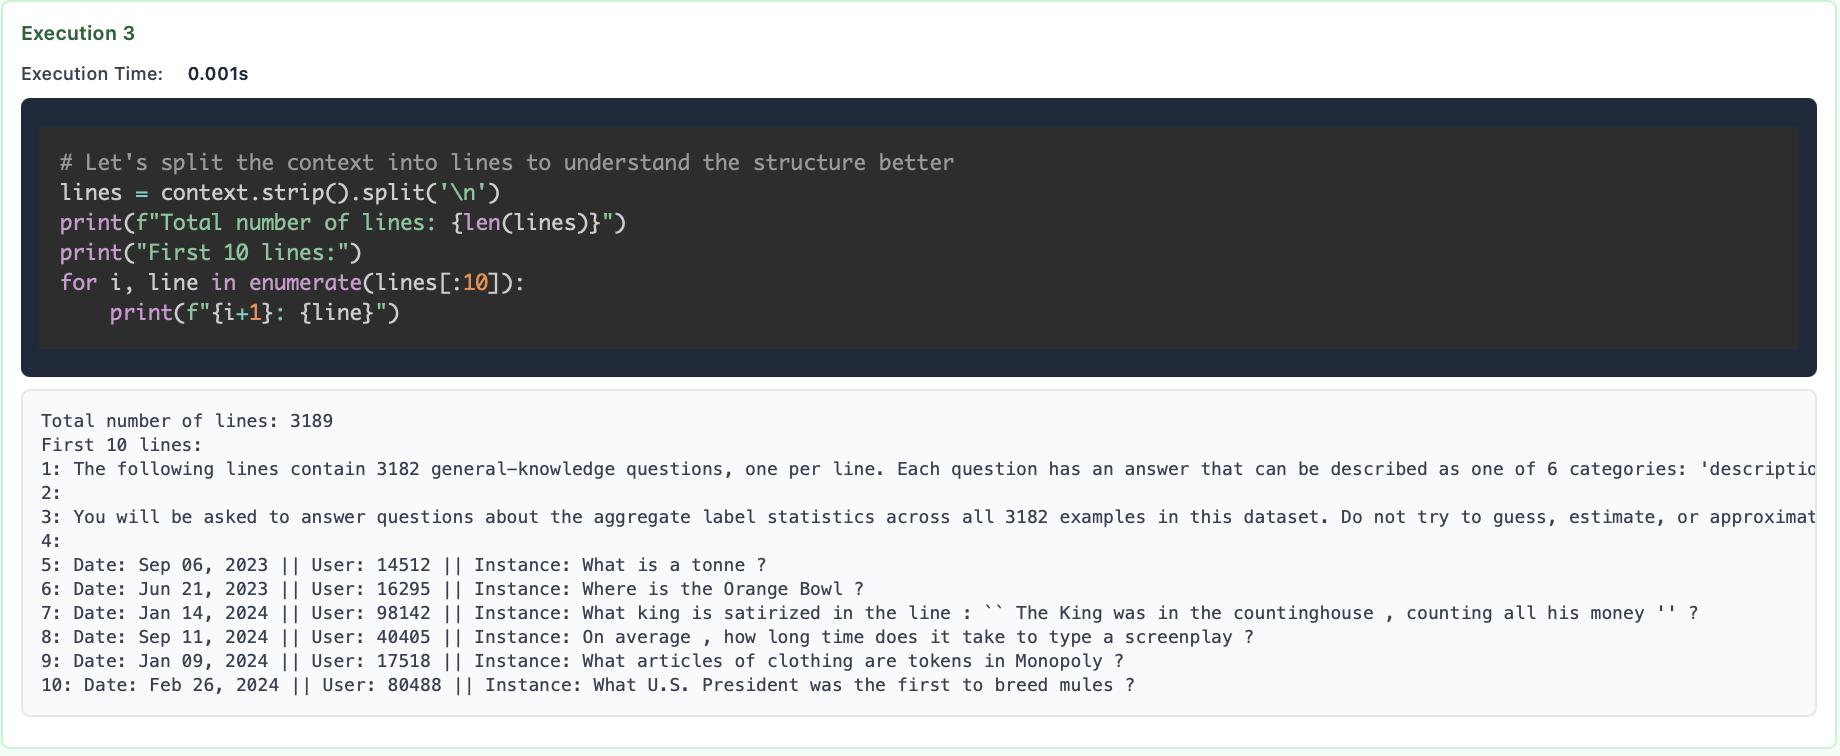Click the orange number 10 in lines slice

click(475, 282)
